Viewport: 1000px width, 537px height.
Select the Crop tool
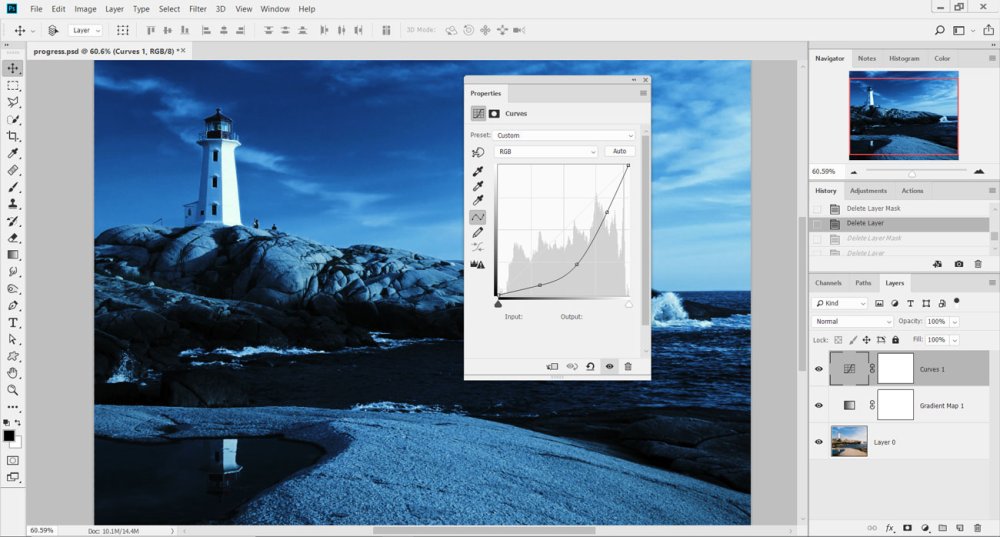point(13,136)
